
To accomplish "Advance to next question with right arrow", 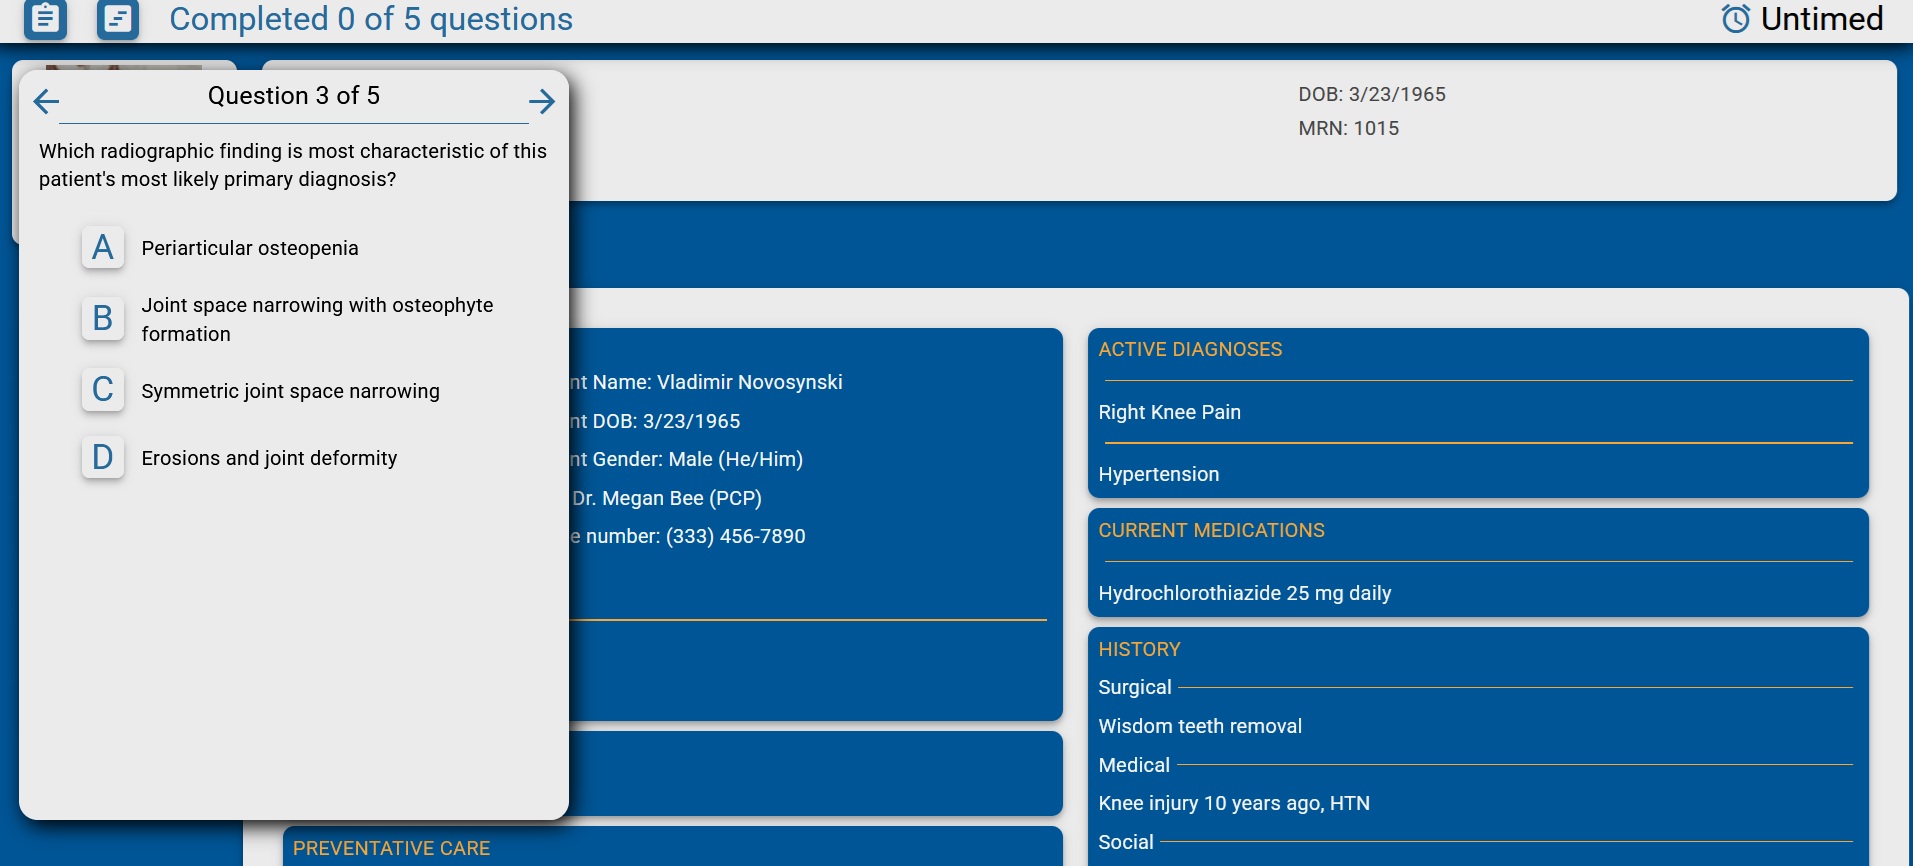I will [x=542, y=101].
